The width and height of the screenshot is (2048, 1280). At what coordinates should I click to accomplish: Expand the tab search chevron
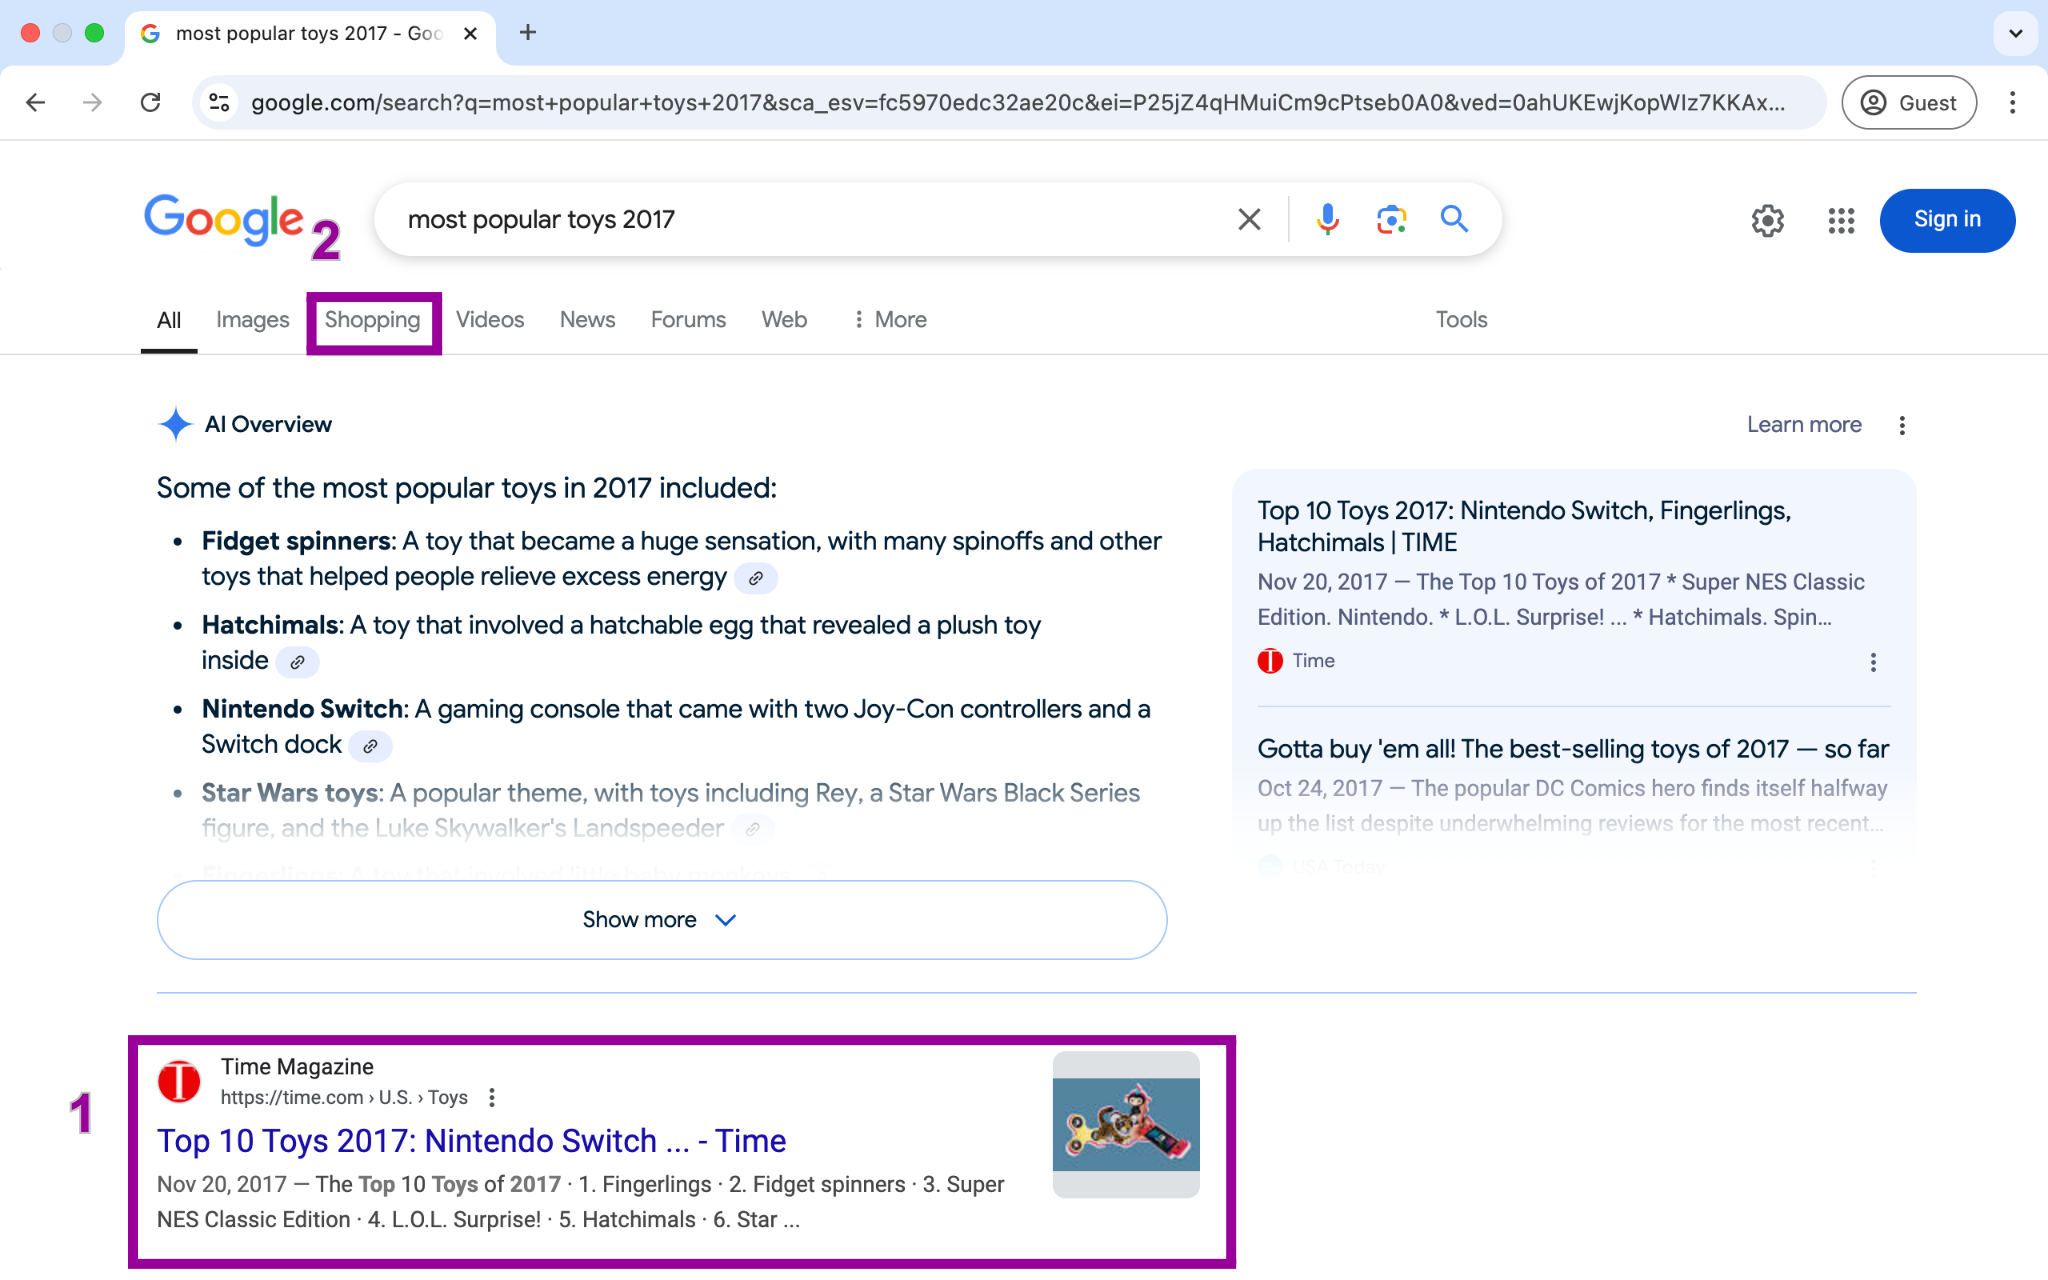tap(2015, 33)
